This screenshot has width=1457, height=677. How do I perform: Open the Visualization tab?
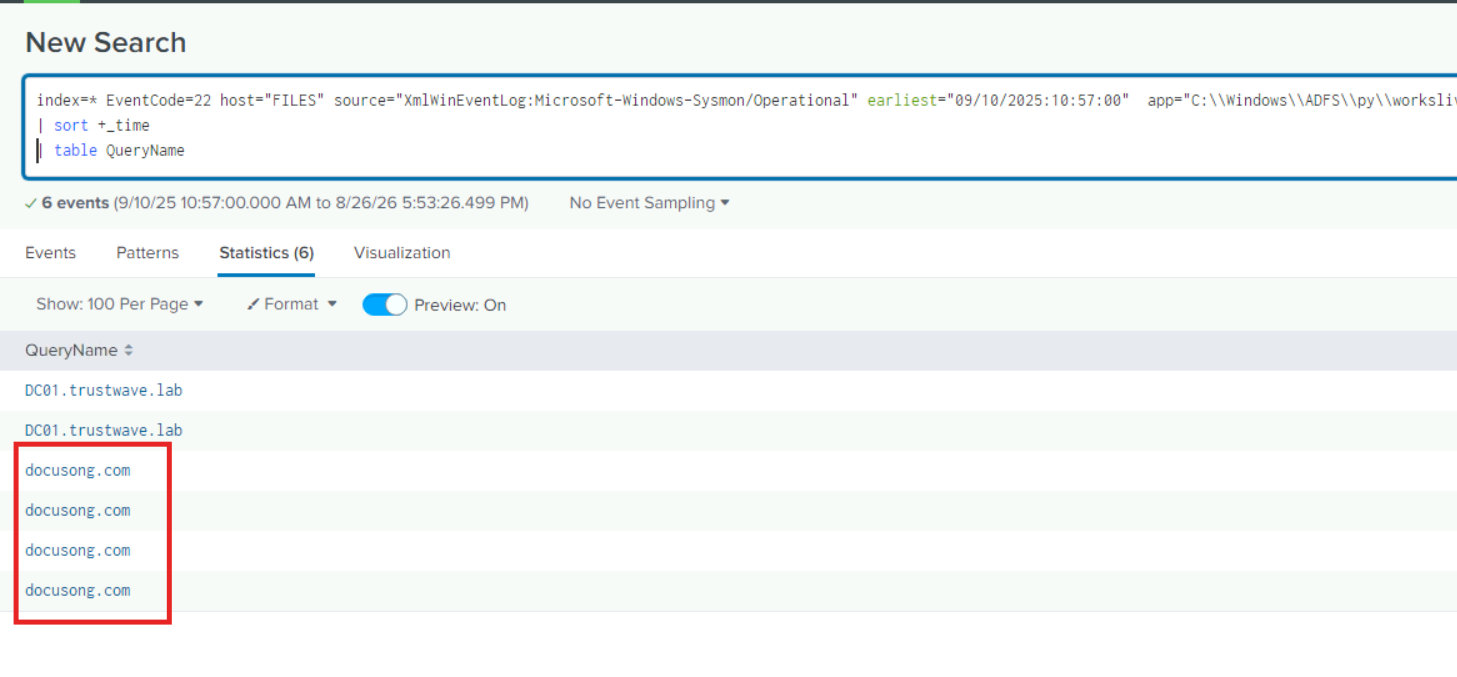(x=402, y=253)
